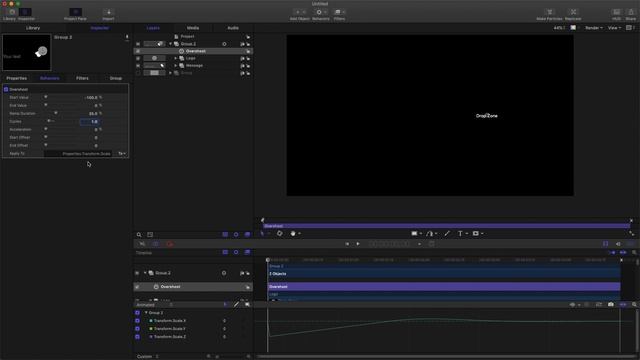Select the Overshoot behavior in Layers list

point(194,51)
